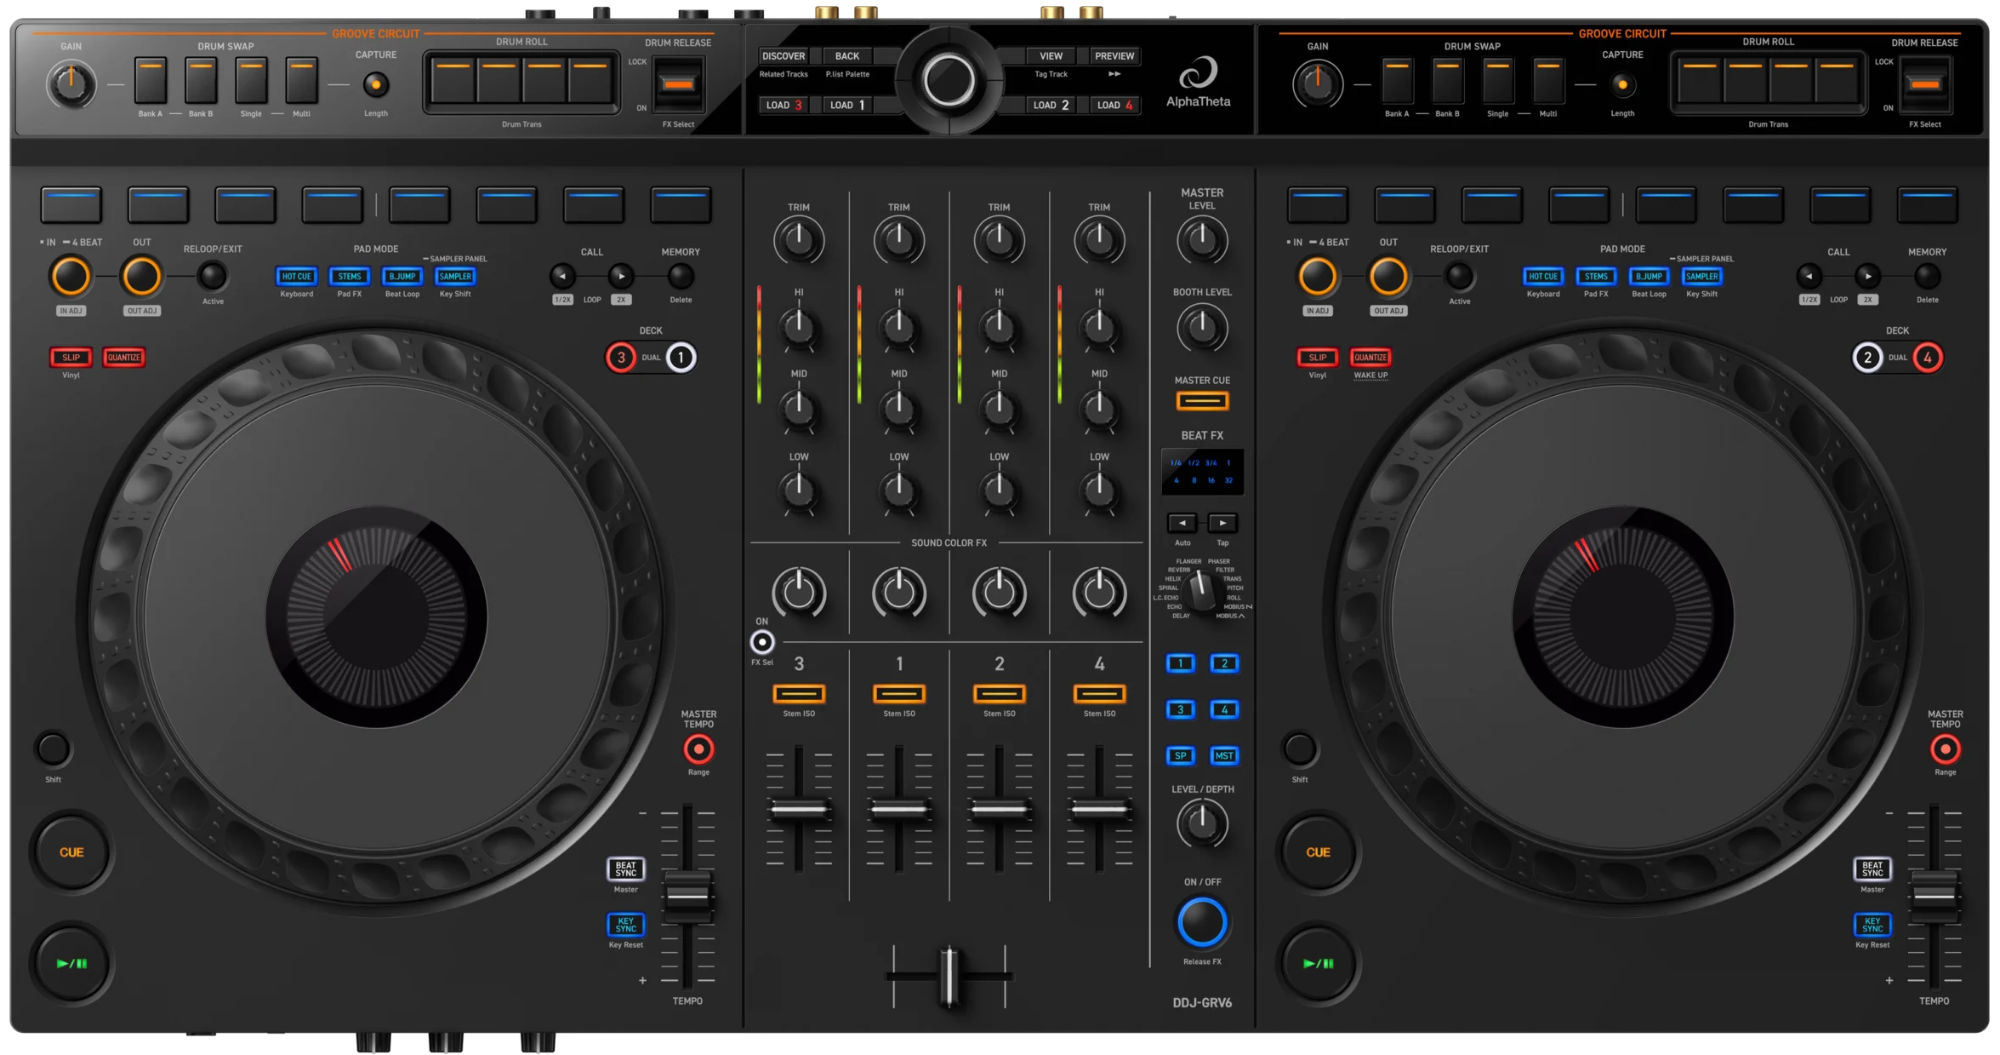This screenshot has height=1055, width=2000.
Task: Click the LEVEL/DEPTH knob
Action: click(1202, 824)
